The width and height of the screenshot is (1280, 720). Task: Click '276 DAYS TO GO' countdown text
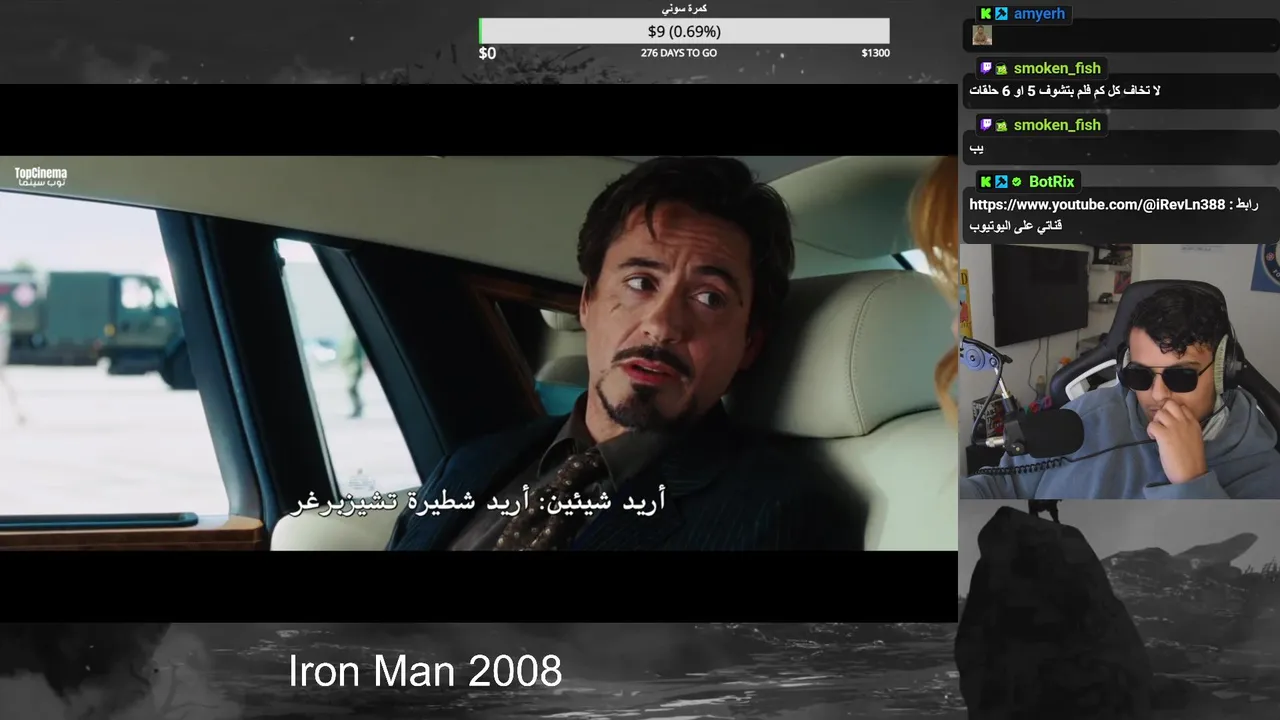click(679, 53)
